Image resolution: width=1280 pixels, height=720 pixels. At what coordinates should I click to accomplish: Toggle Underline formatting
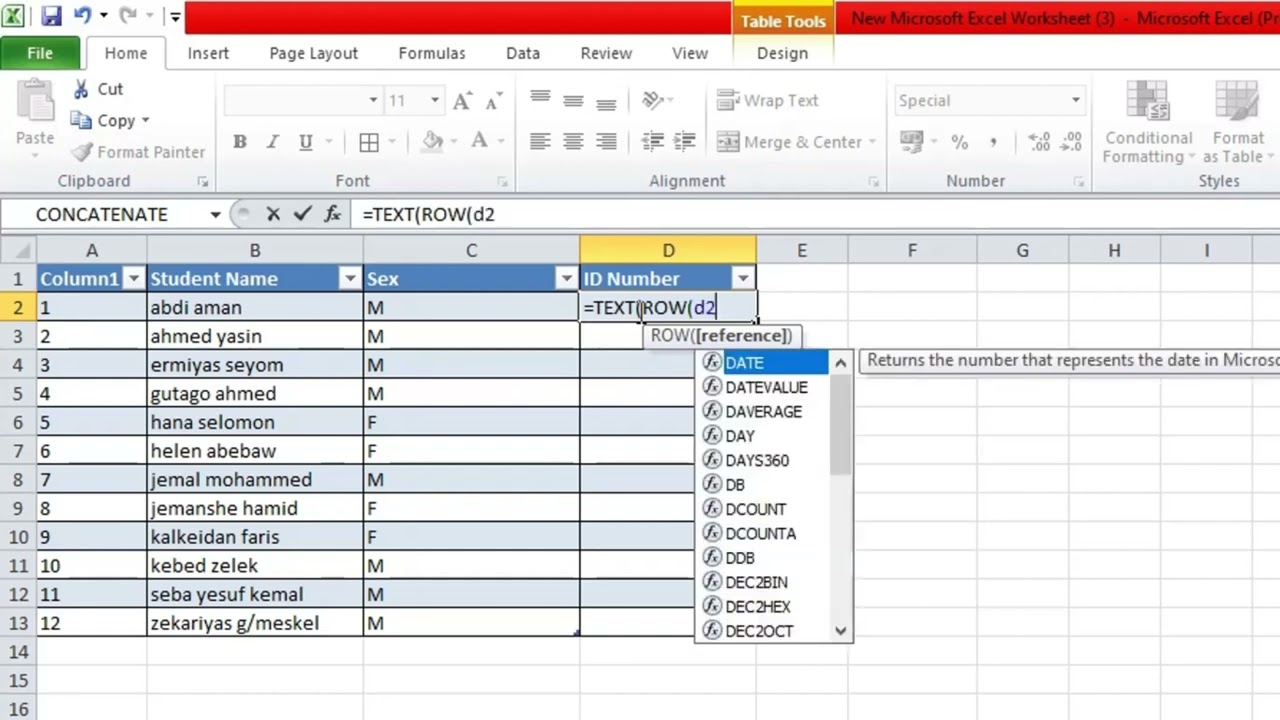pyautogui.click(x=305, y=142)
